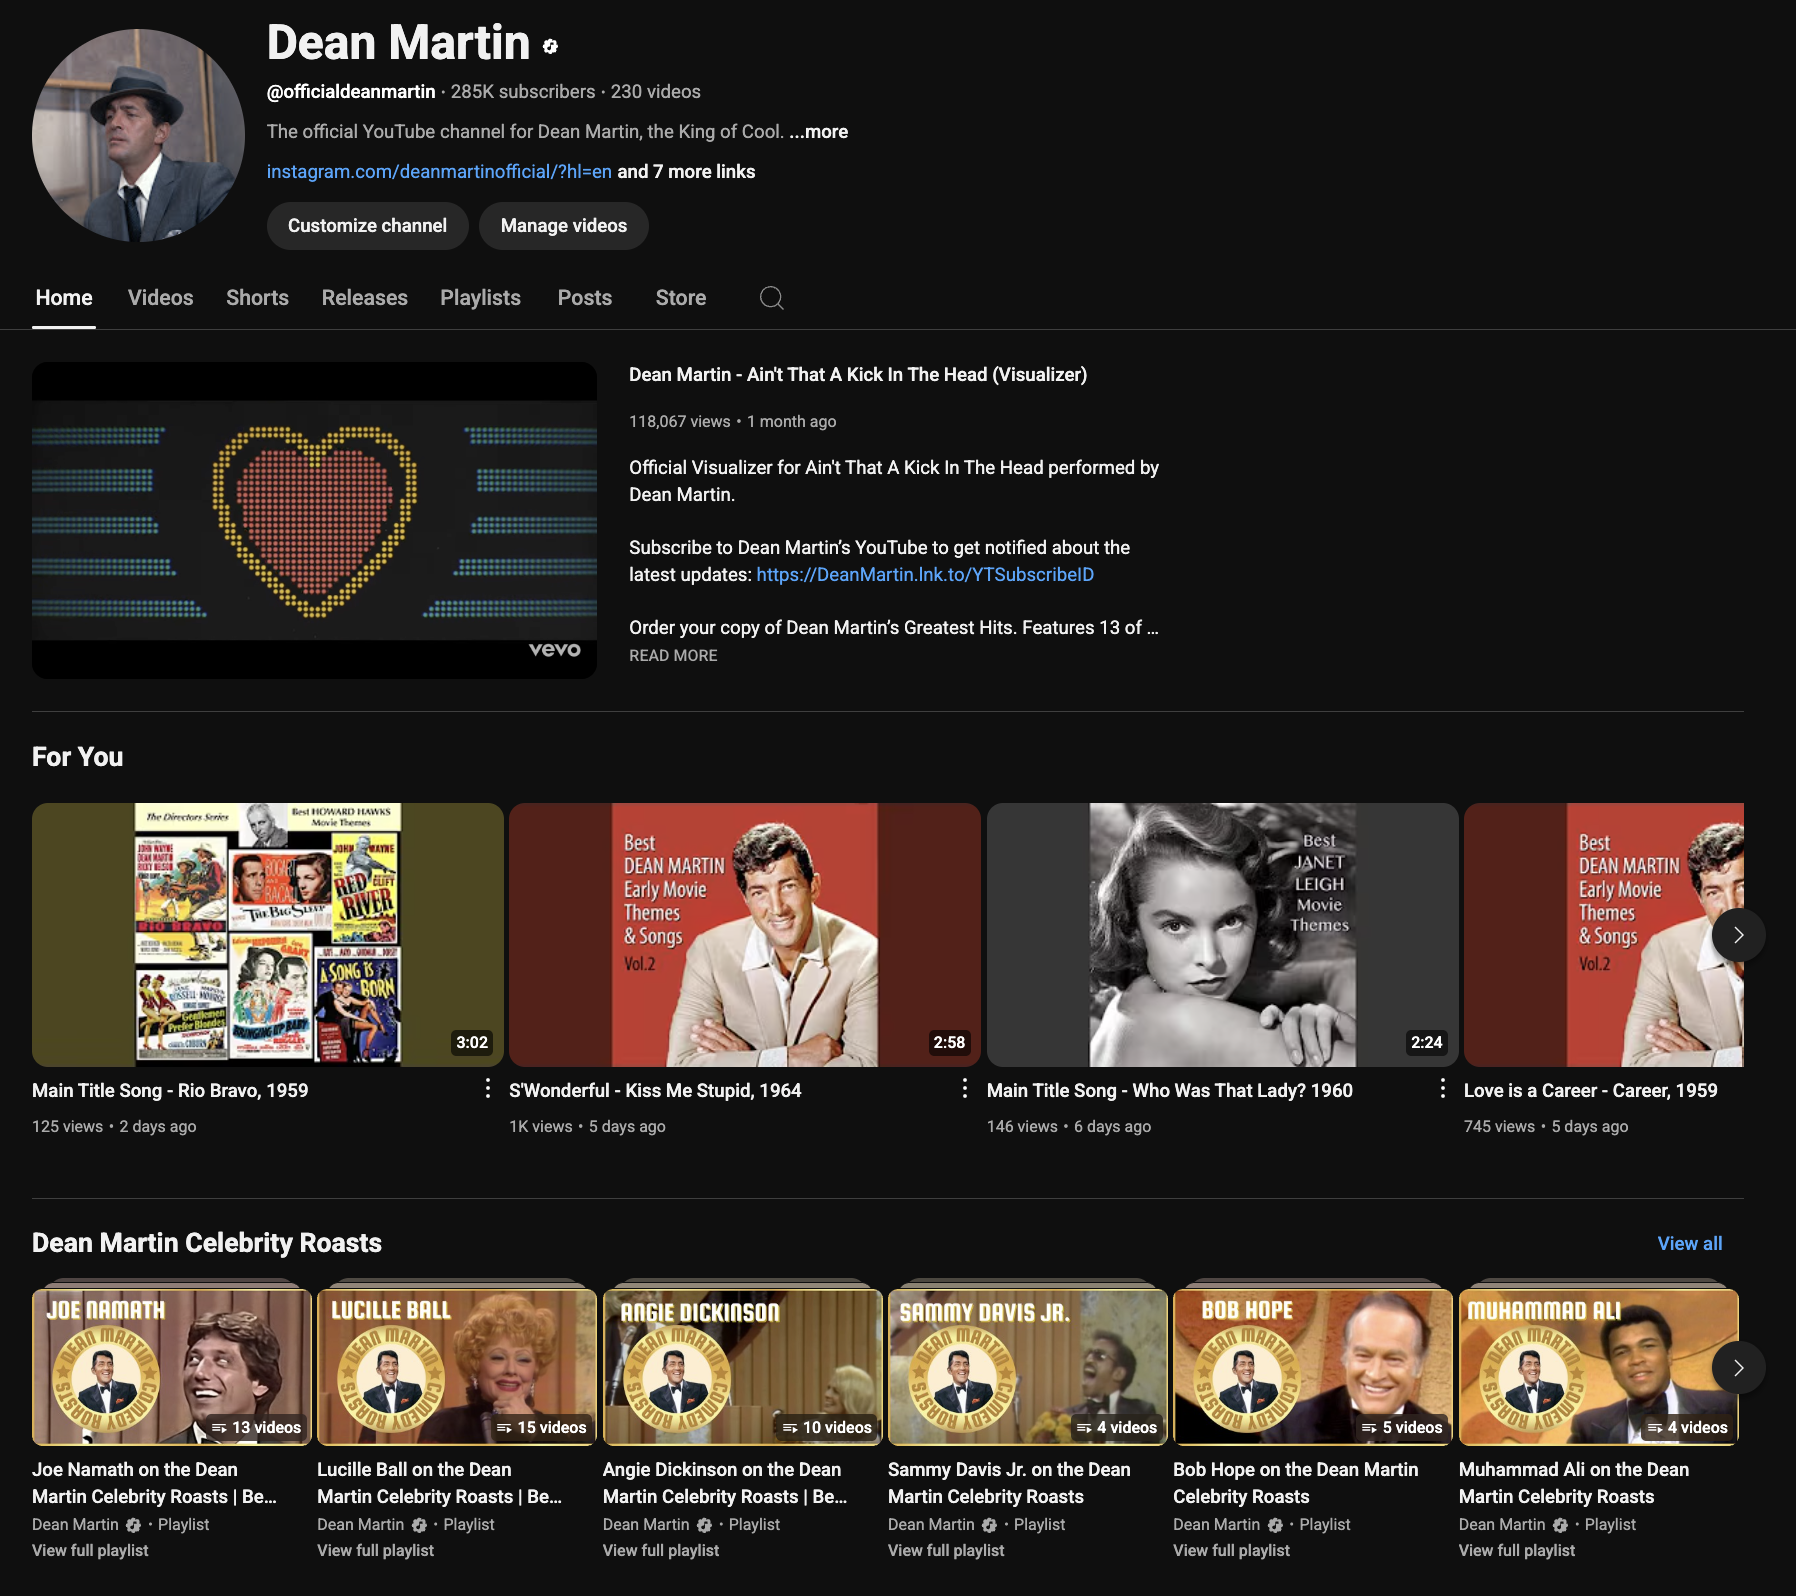
Task: Open the Posts tab
Action: (585, 298)
